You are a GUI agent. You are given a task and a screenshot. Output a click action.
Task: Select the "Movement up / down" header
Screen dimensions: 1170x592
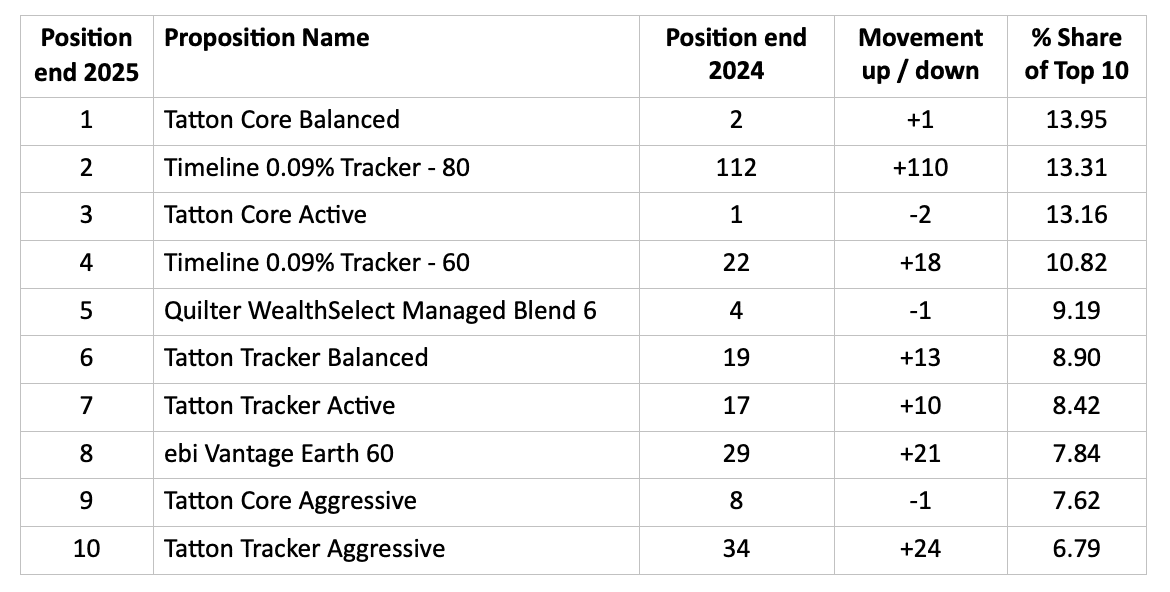point(920,55)
